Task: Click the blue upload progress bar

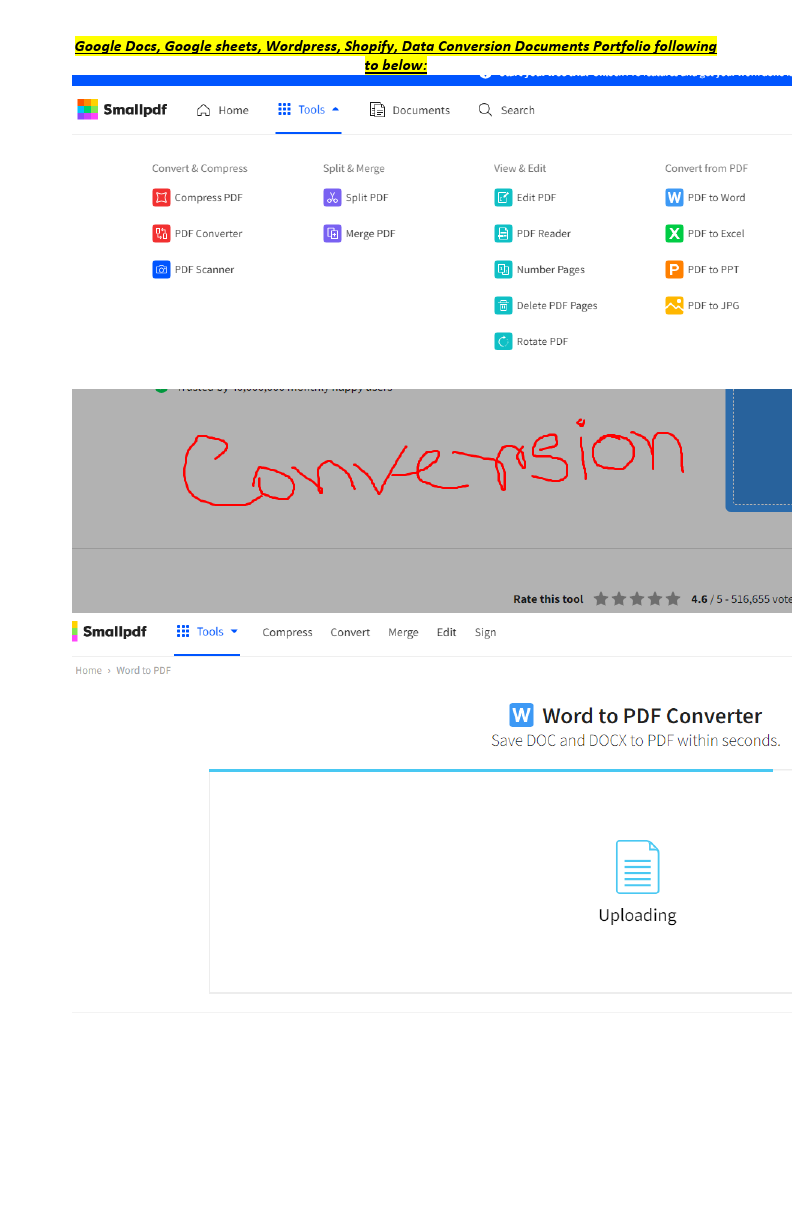Action: click(491, 770)
